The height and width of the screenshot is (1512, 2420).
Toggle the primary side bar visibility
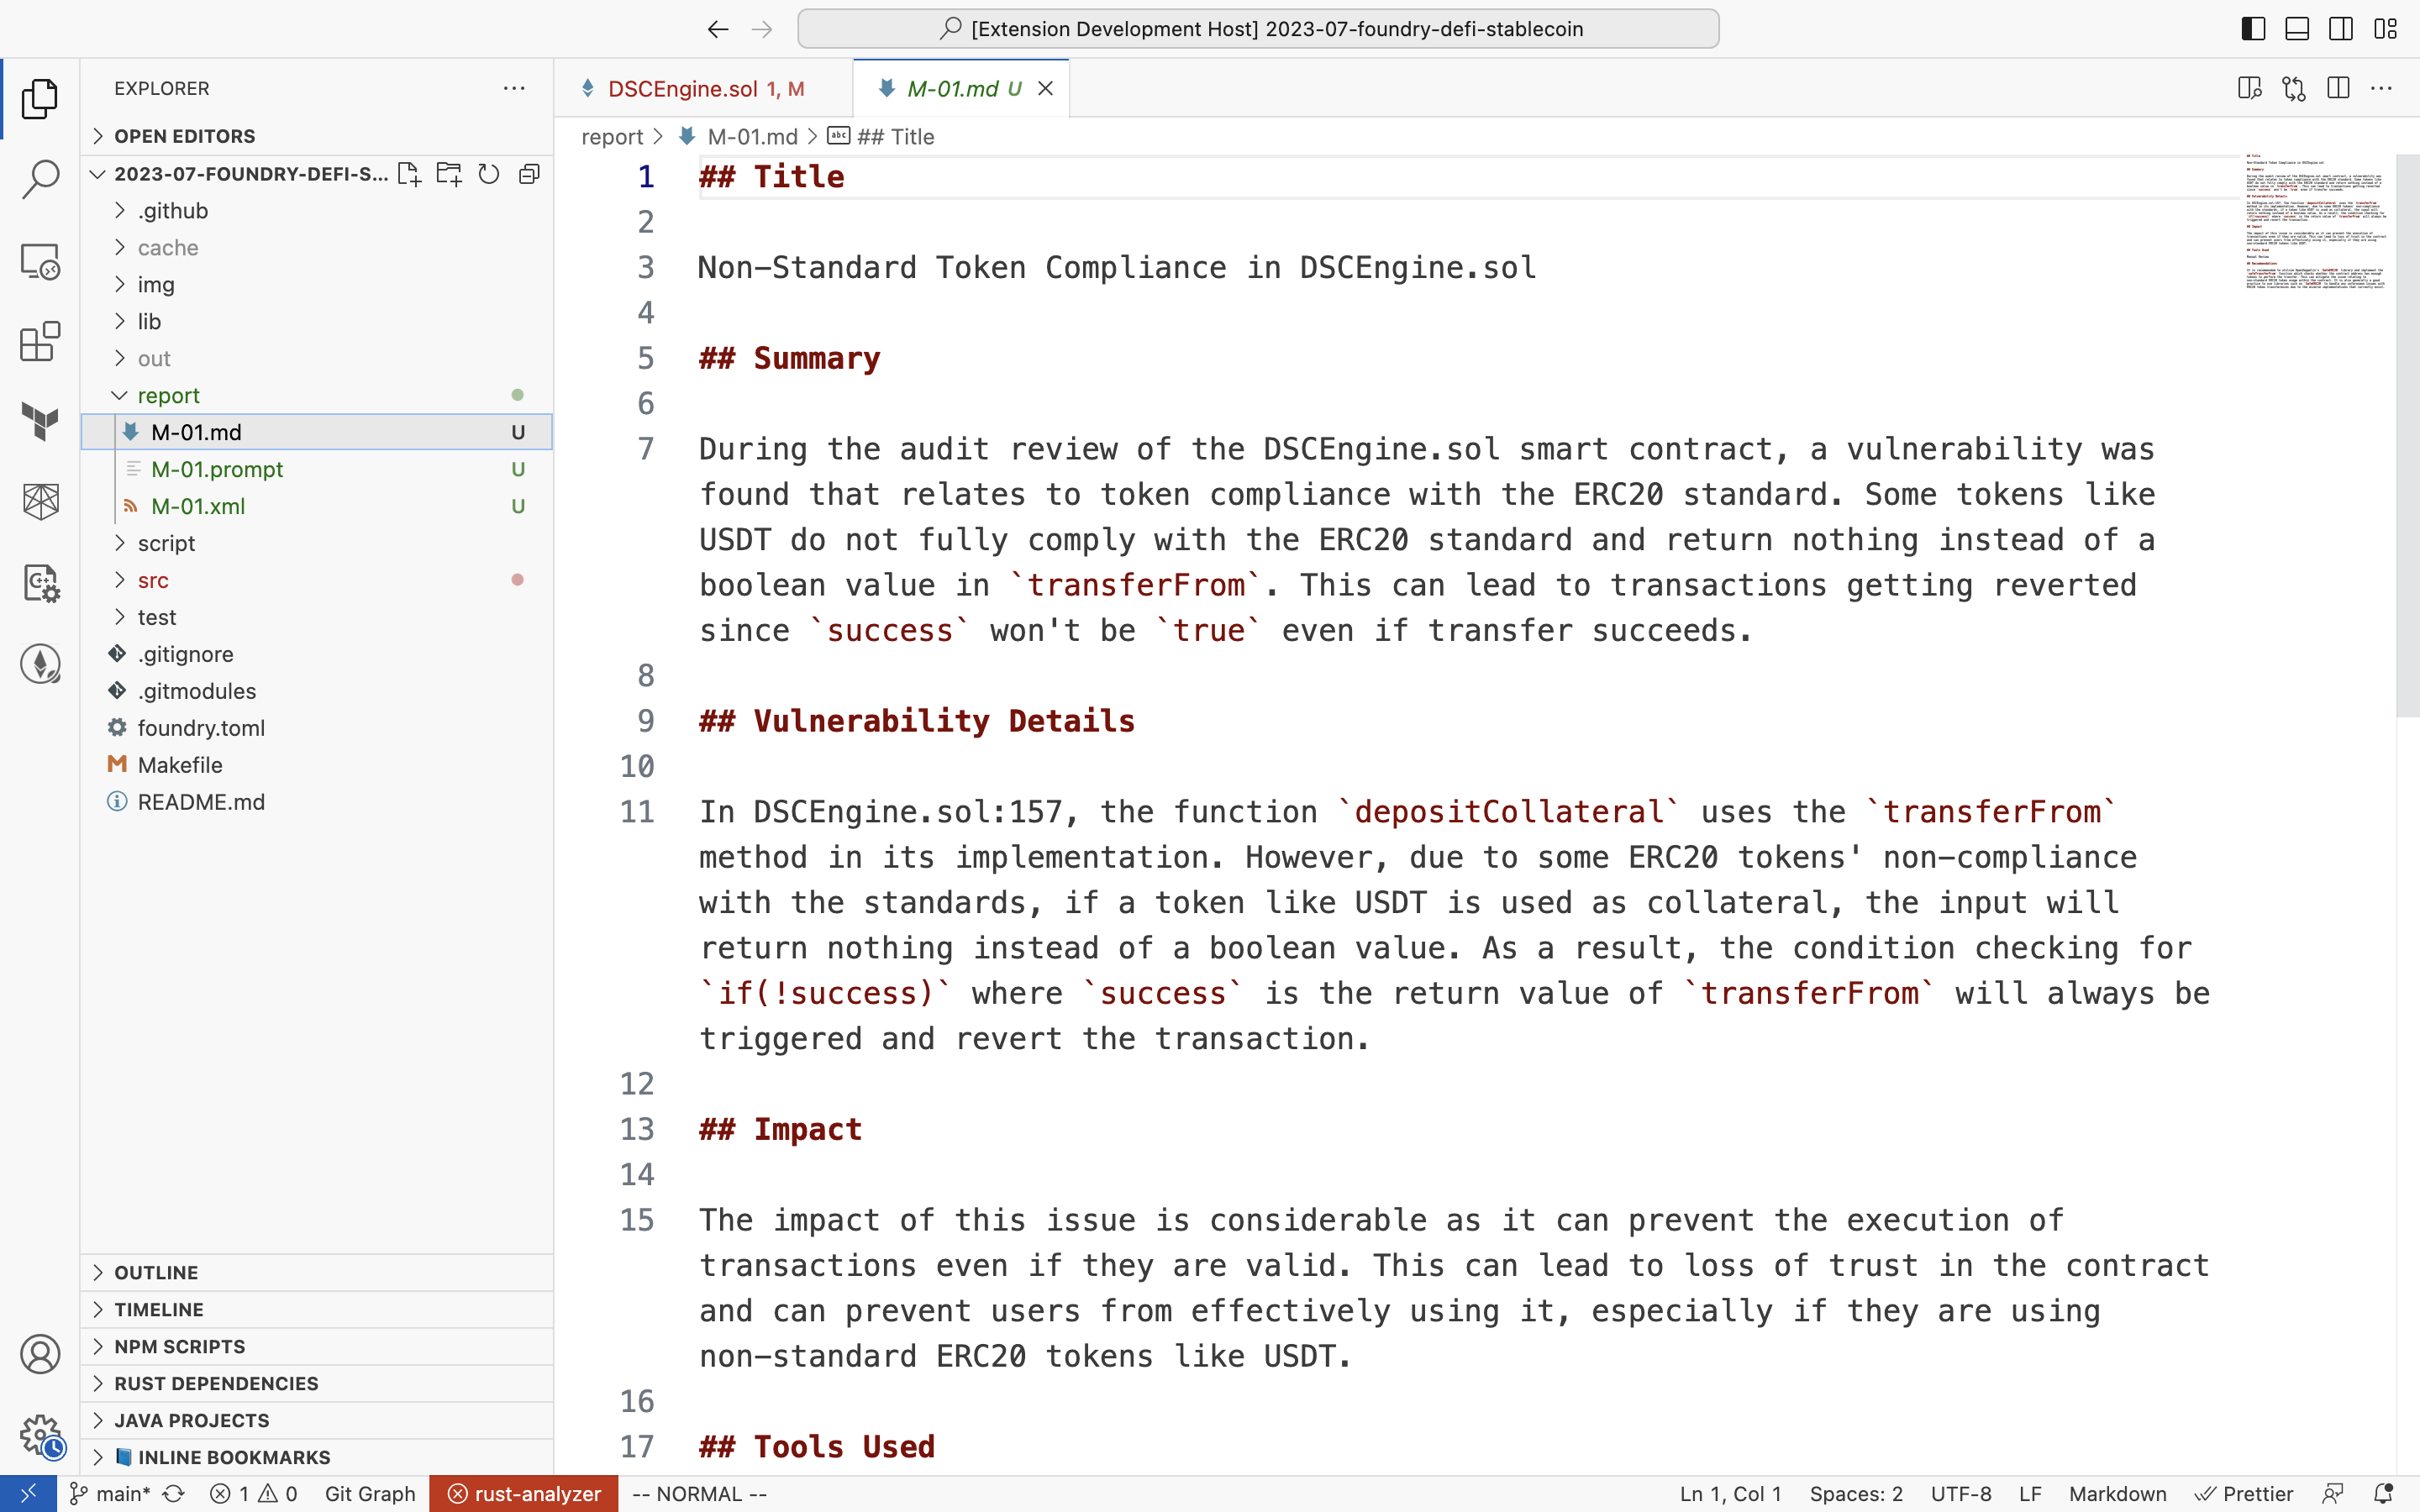[2253, 29]
